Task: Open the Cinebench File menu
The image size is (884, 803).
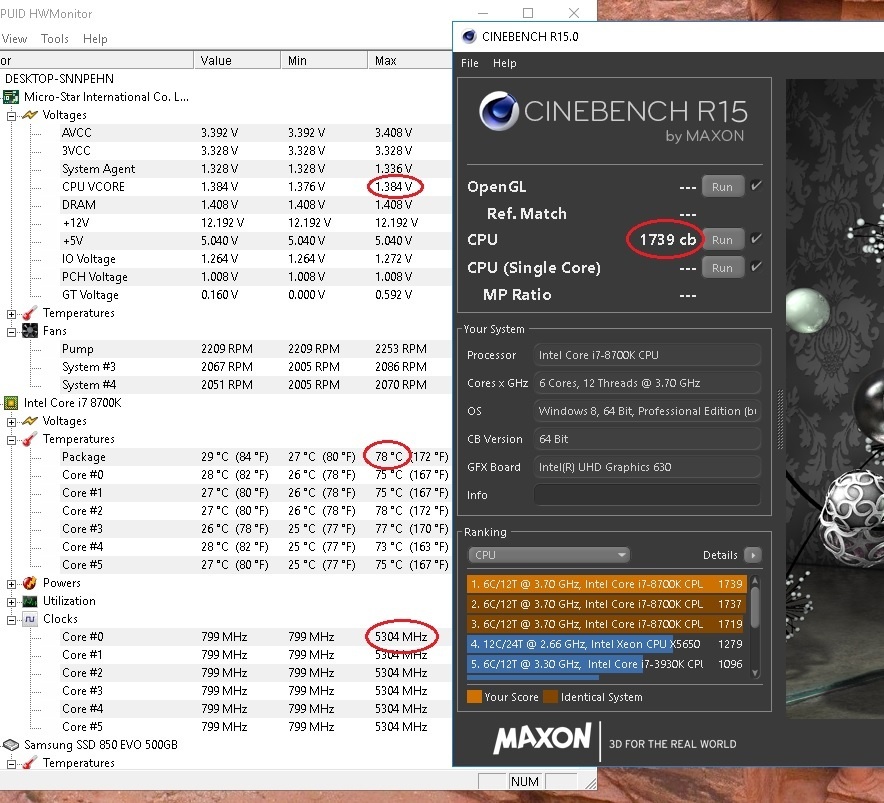Action: (x=470, y=63)
